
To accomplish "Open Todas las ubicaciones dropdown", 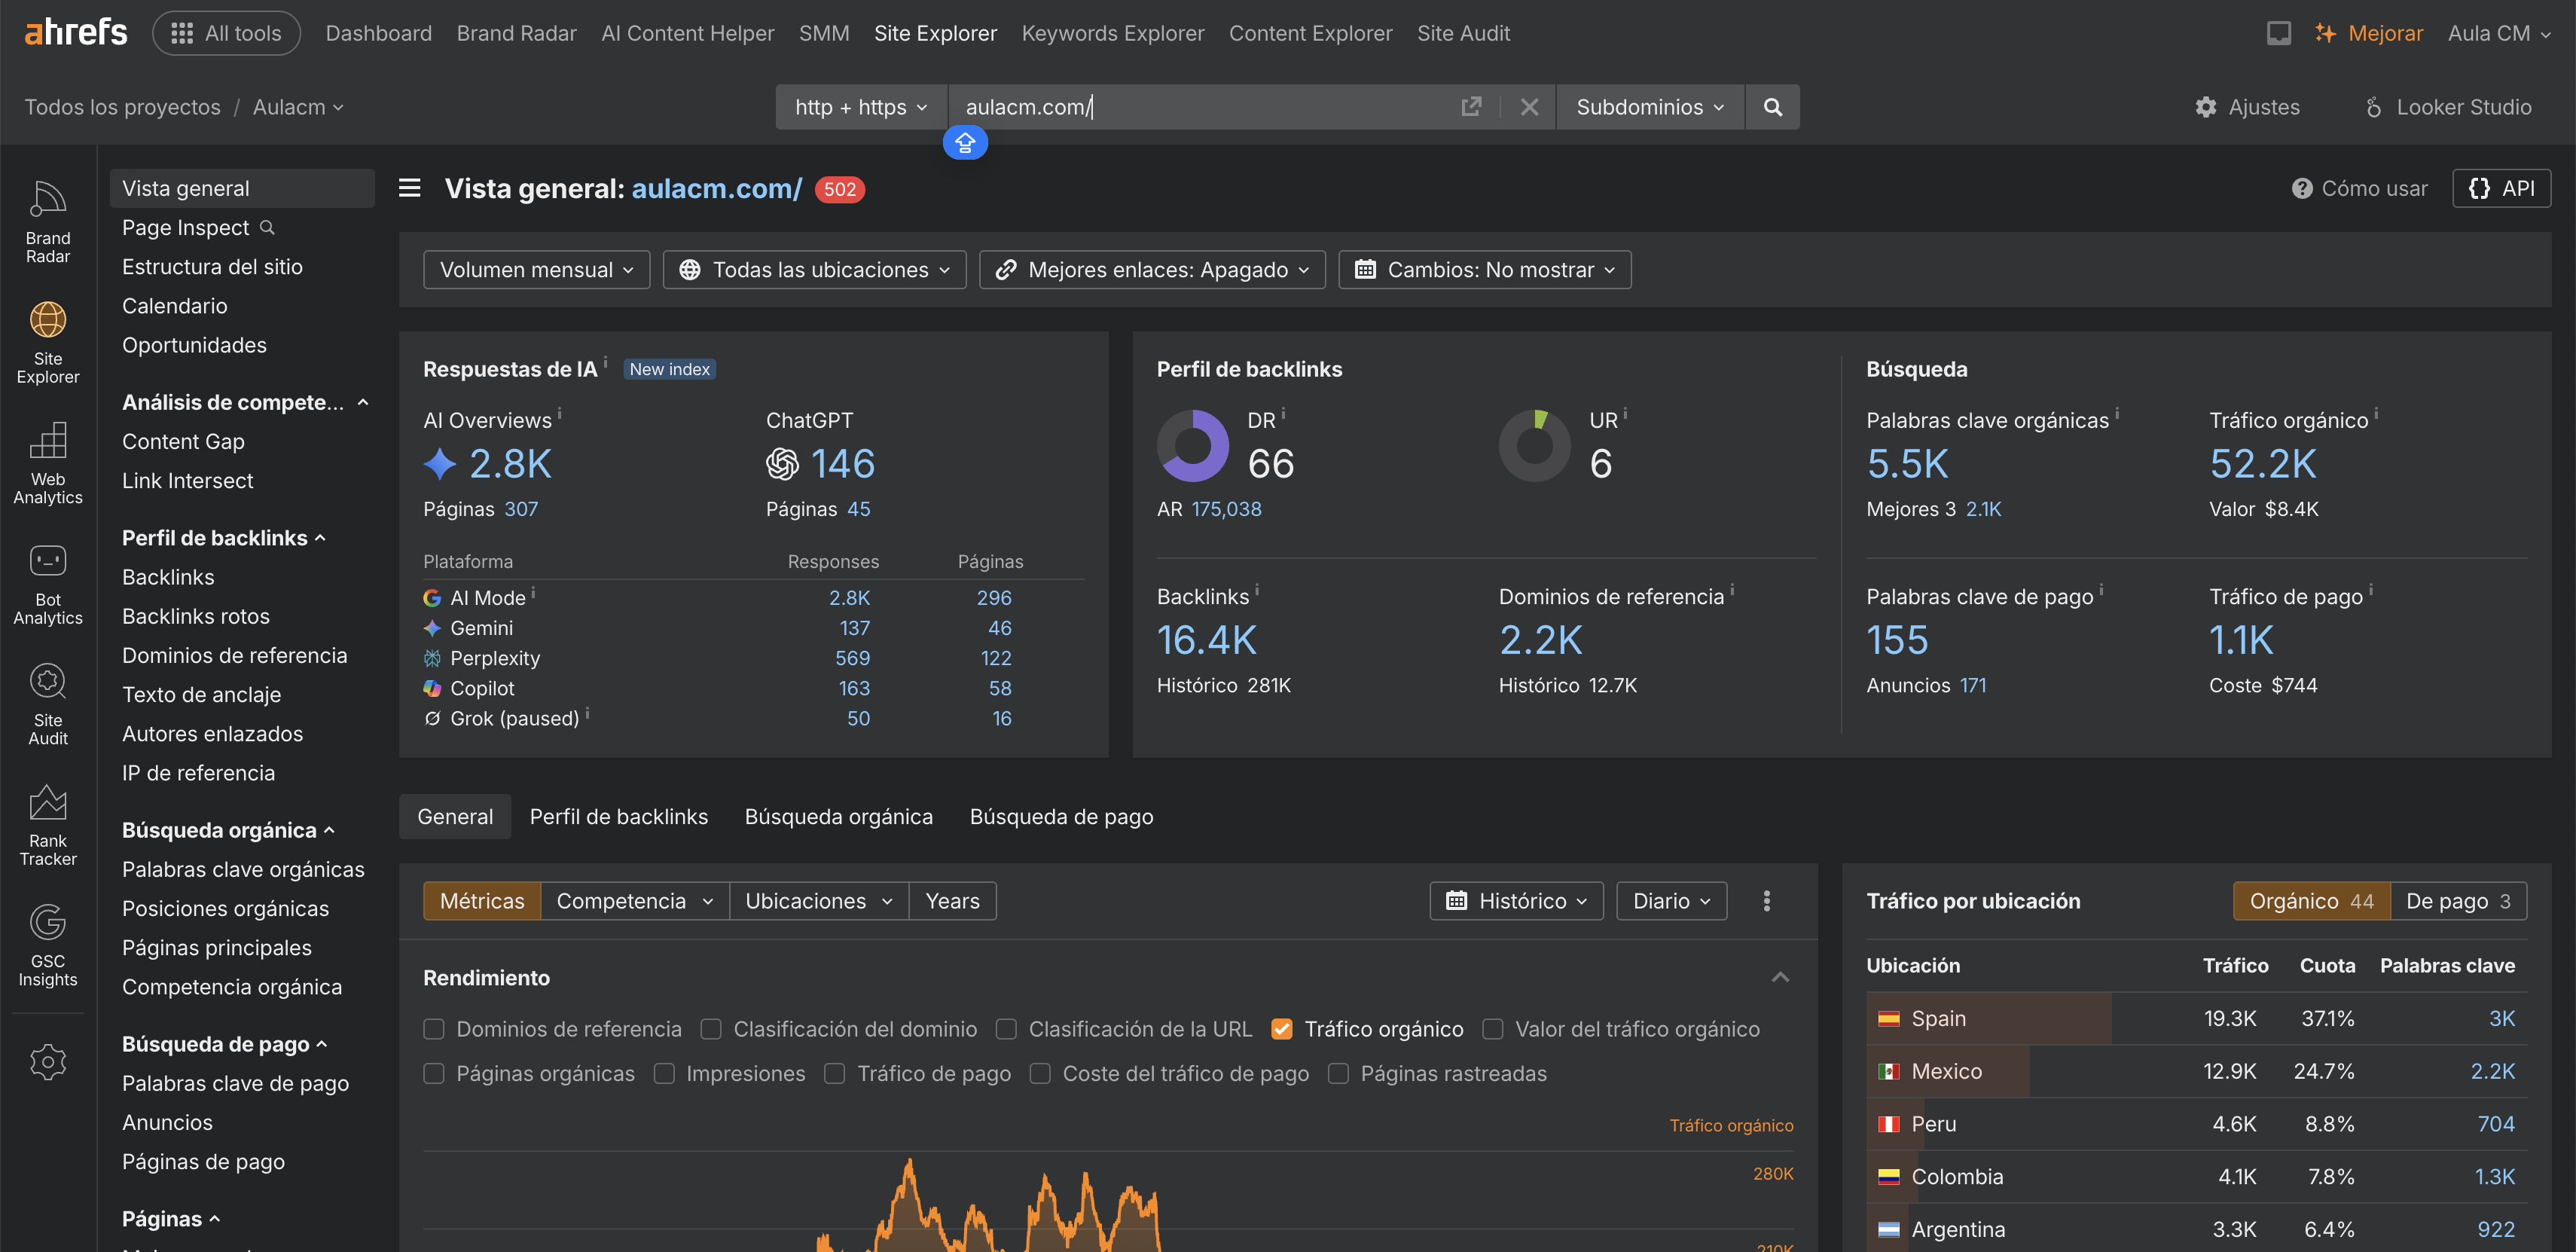I will tap(815, 270).
